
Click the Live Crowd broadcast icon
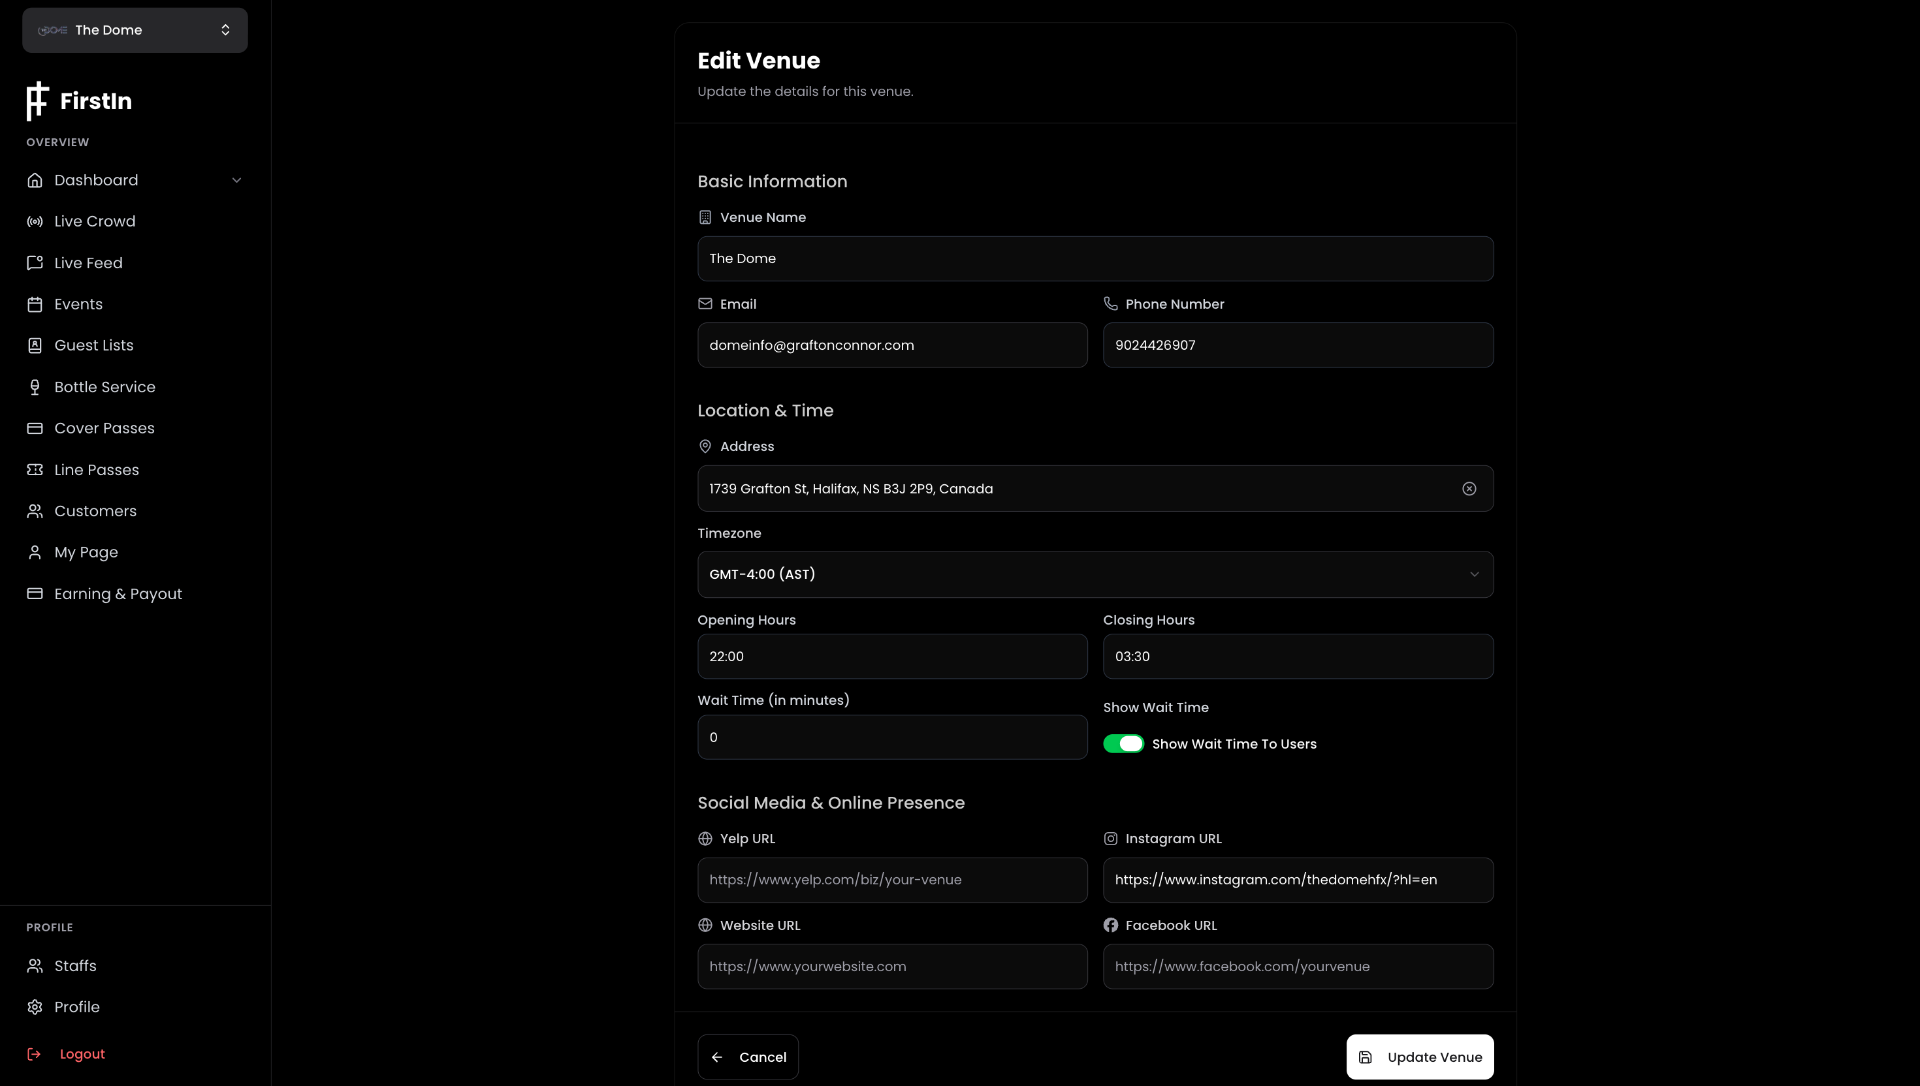(x=35, y=221)
